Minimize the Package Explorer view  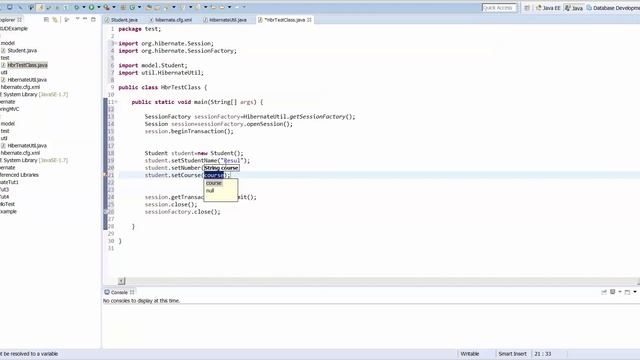point(85,19)
